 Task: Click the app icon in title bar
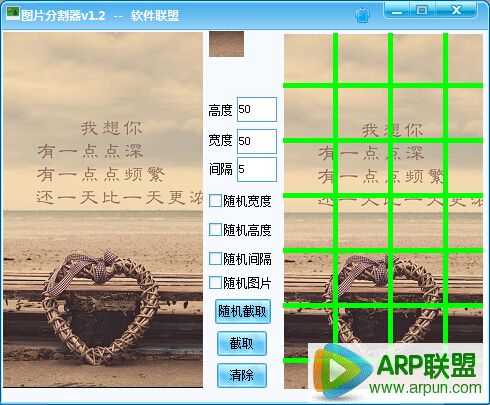pos(13,13)
